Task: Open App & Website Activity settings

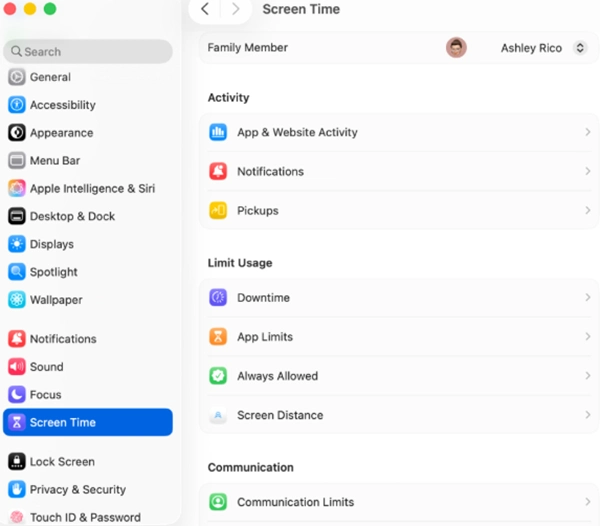Action: click(399, 132)
